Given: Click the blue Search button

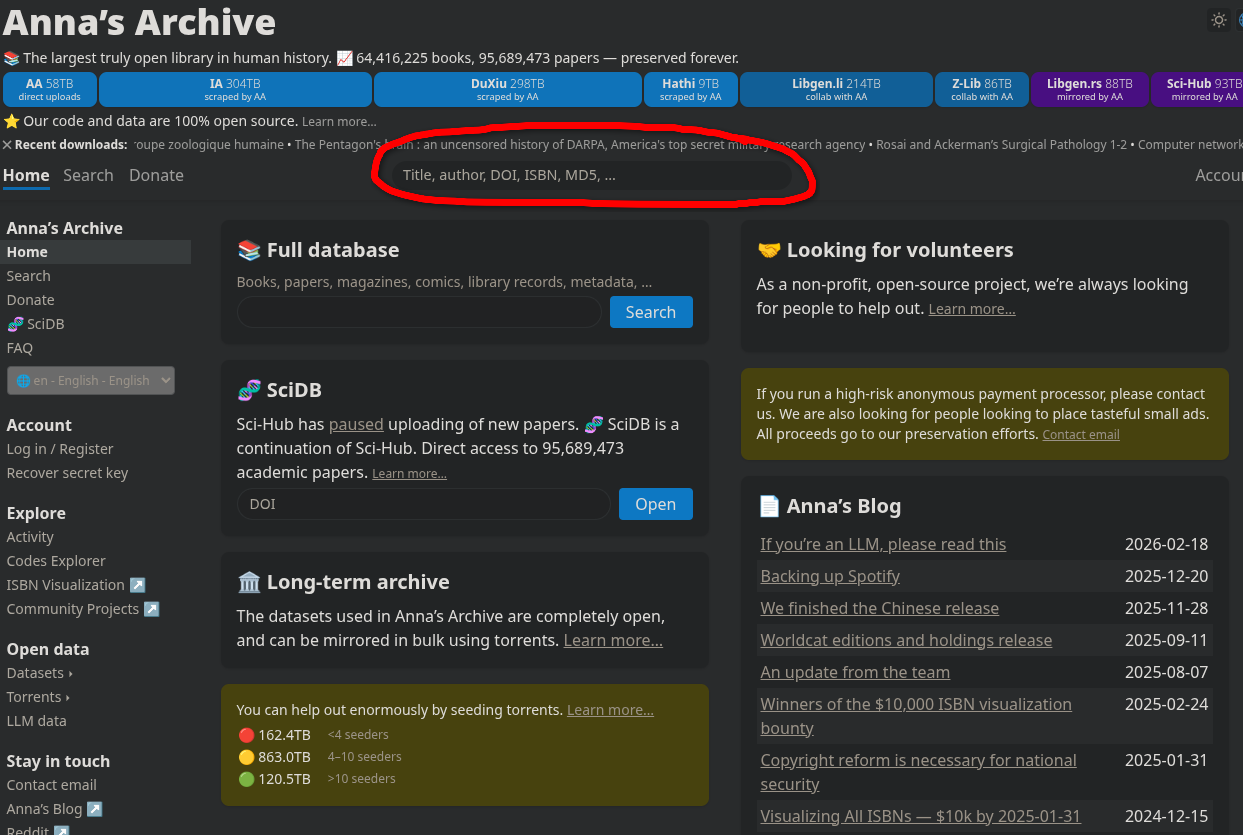Looking at the screenshot, I should (x=651, y=312).
